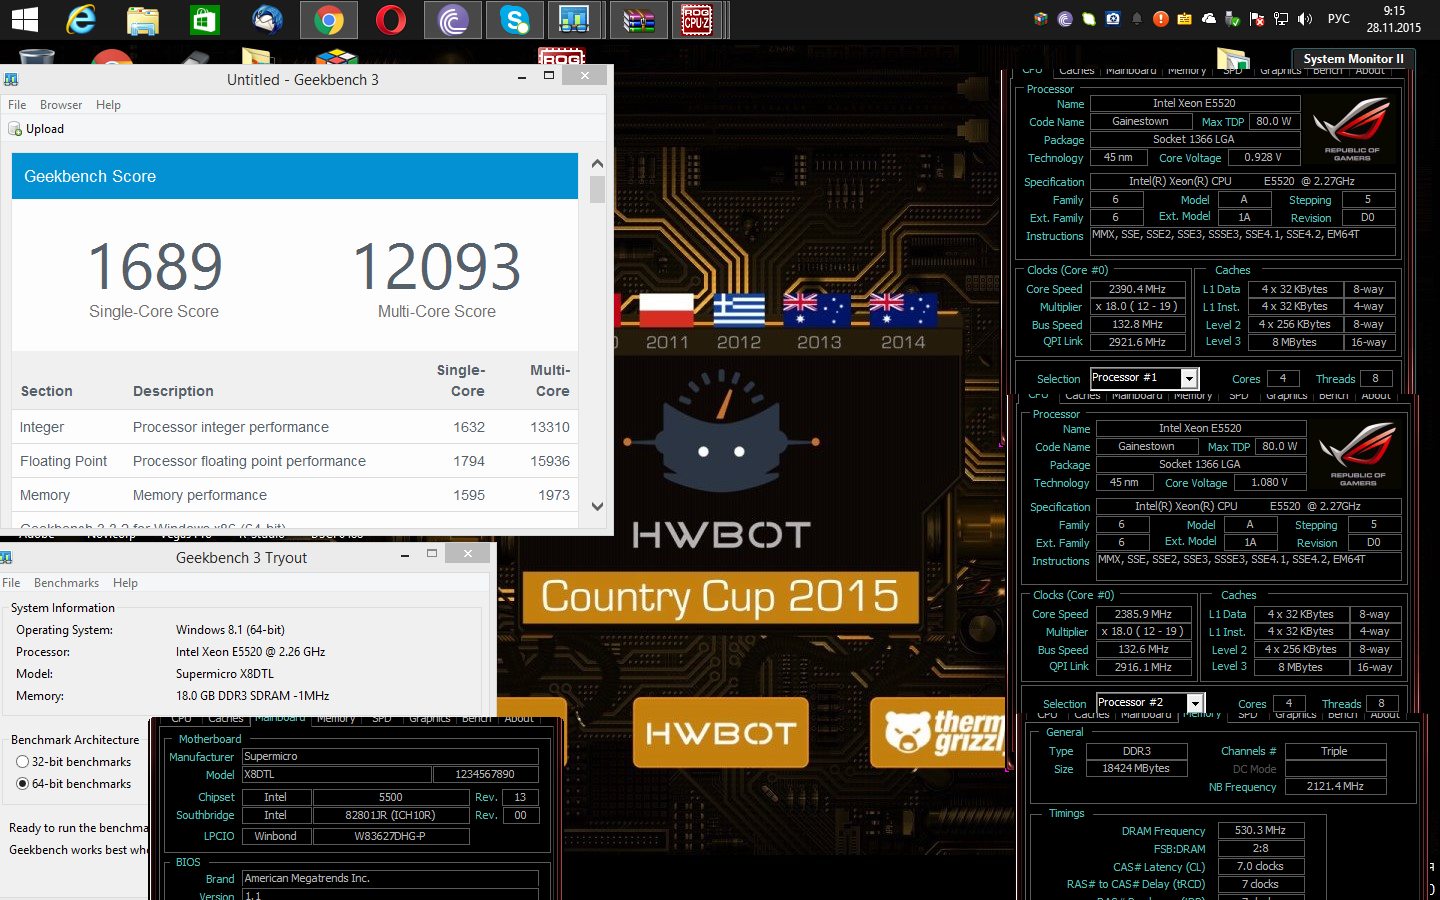Click the BitTorrent system tray icon
The height and width of the screenshot is (900, 1440).
click(1065, 19)
